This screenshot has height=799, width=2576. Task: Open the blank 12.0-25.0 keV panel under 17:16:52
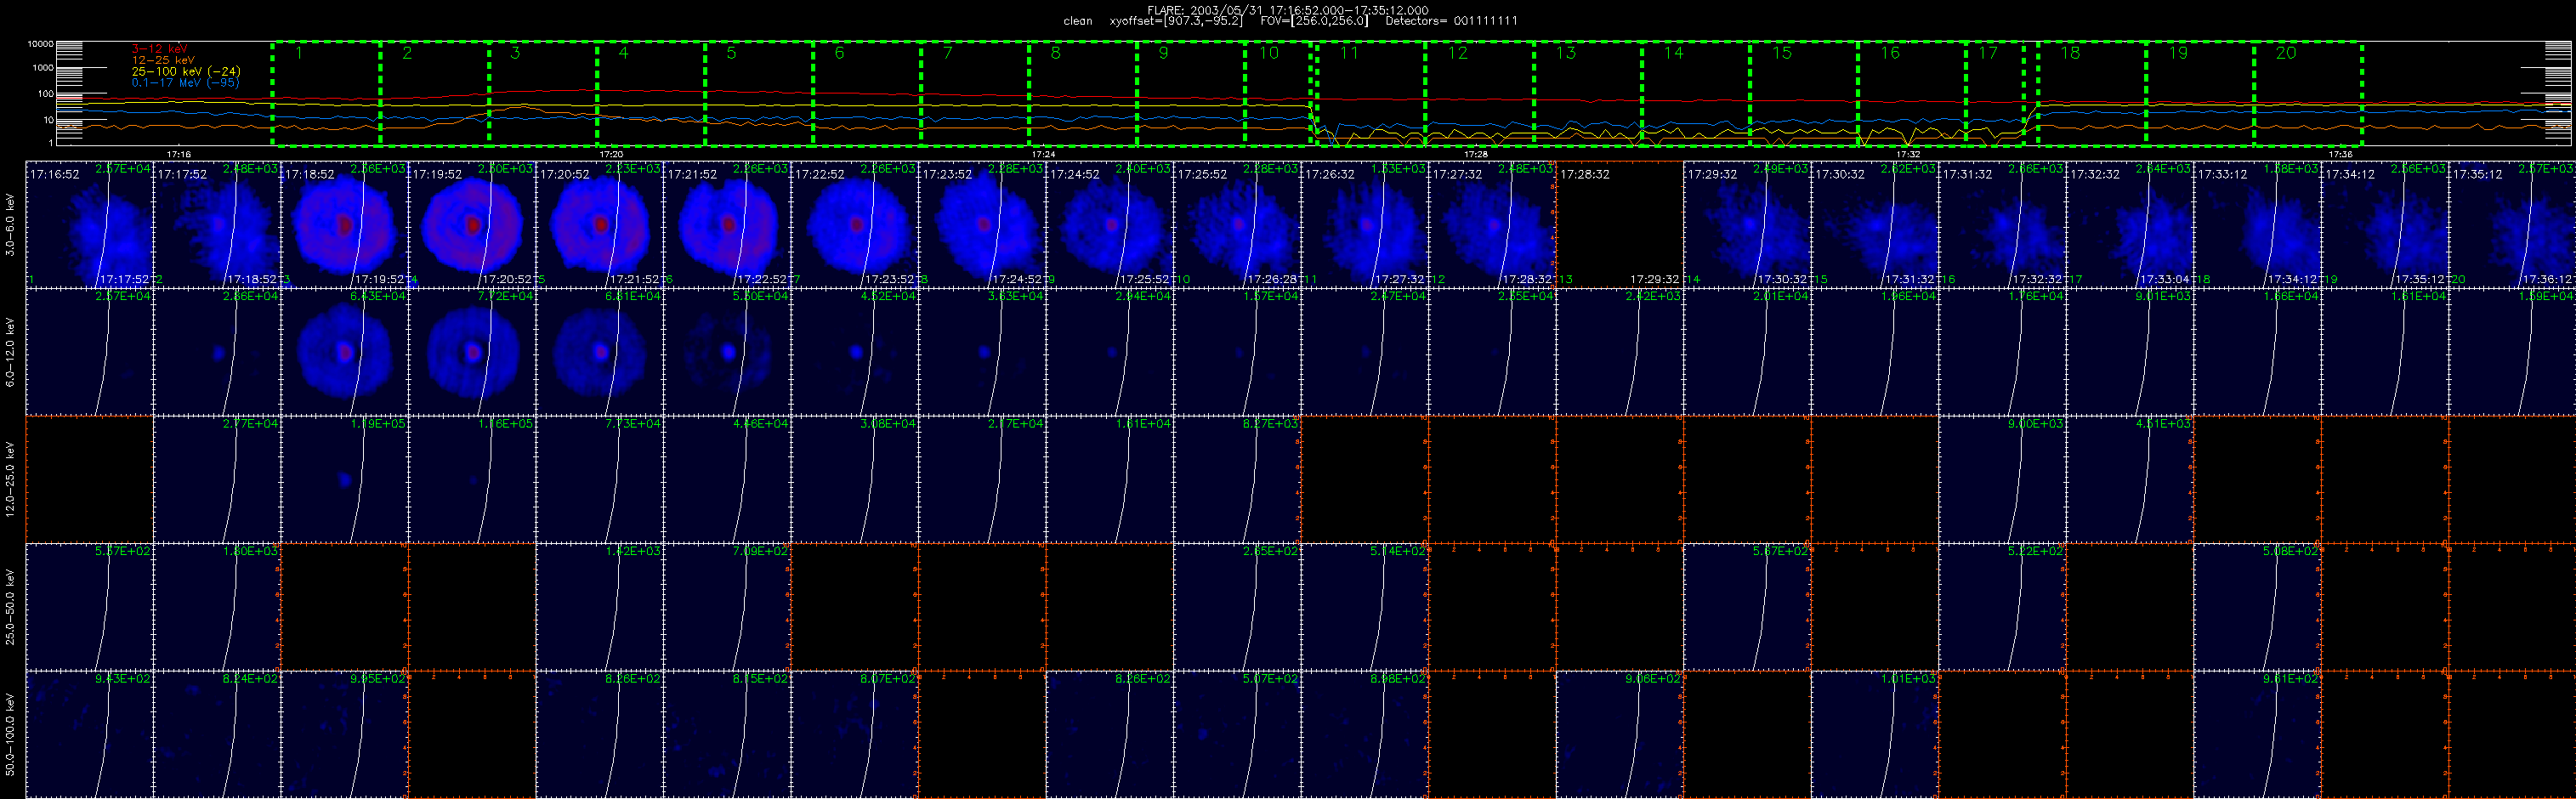[90, 480]
